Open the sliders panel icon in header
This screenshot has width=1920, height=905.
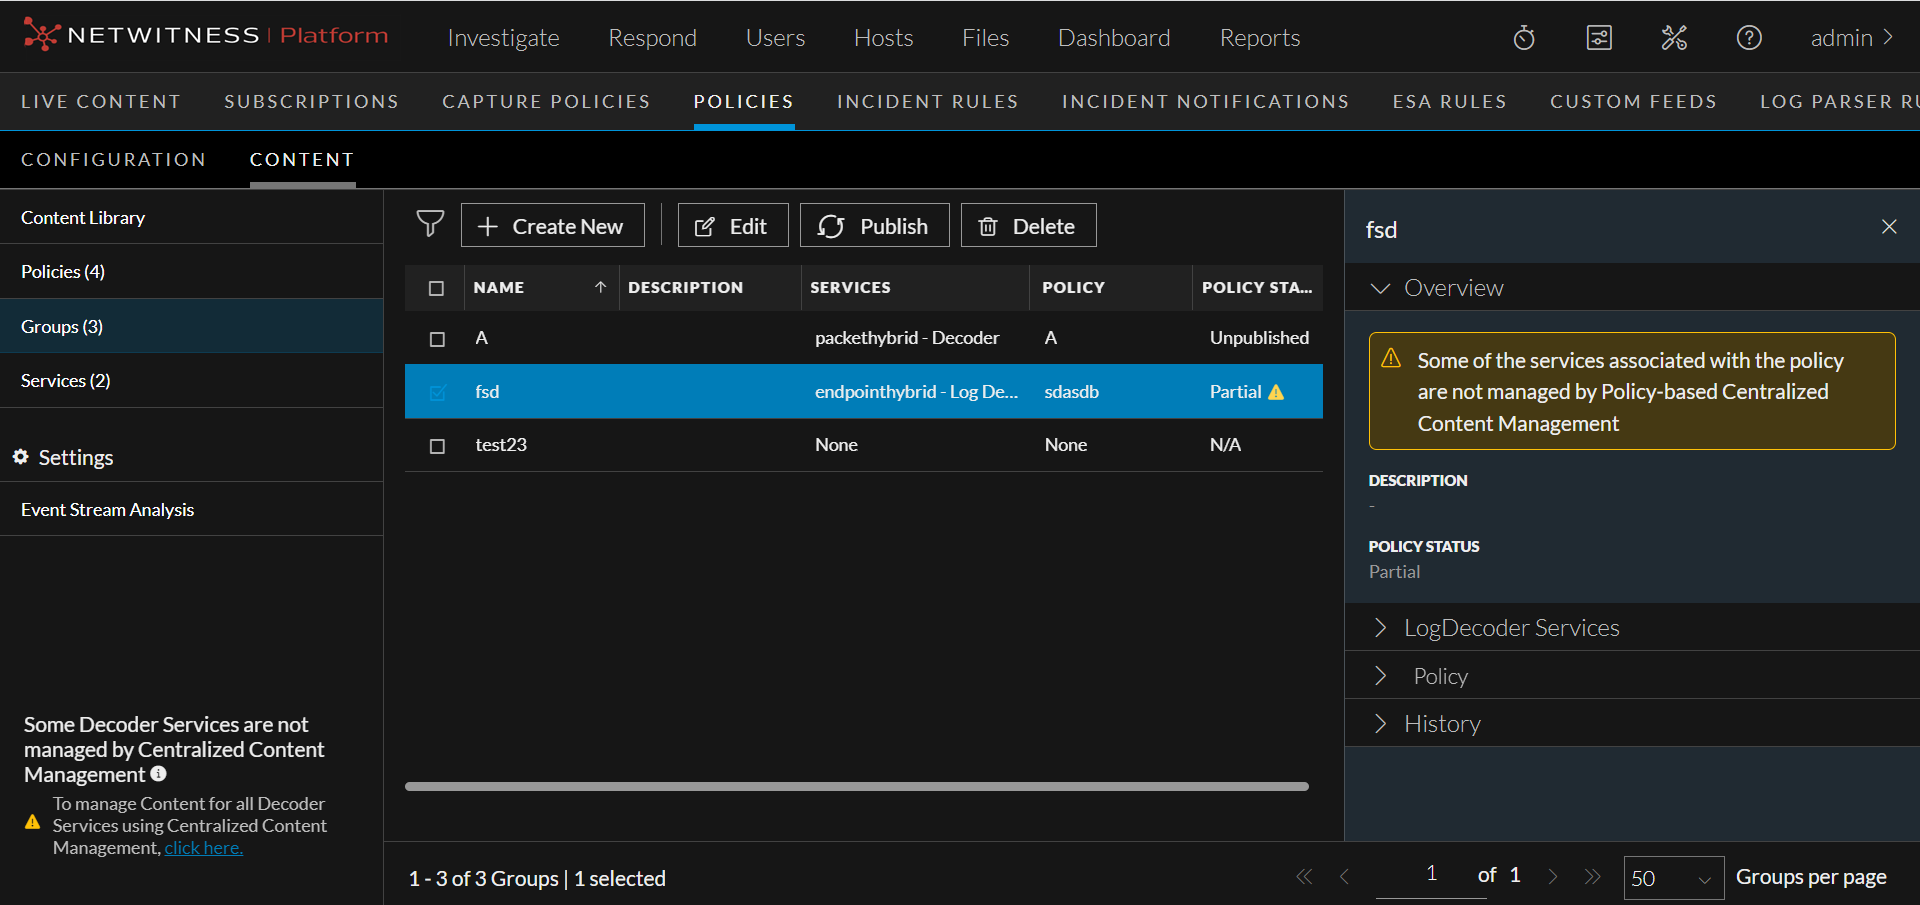coord(1599,38)
